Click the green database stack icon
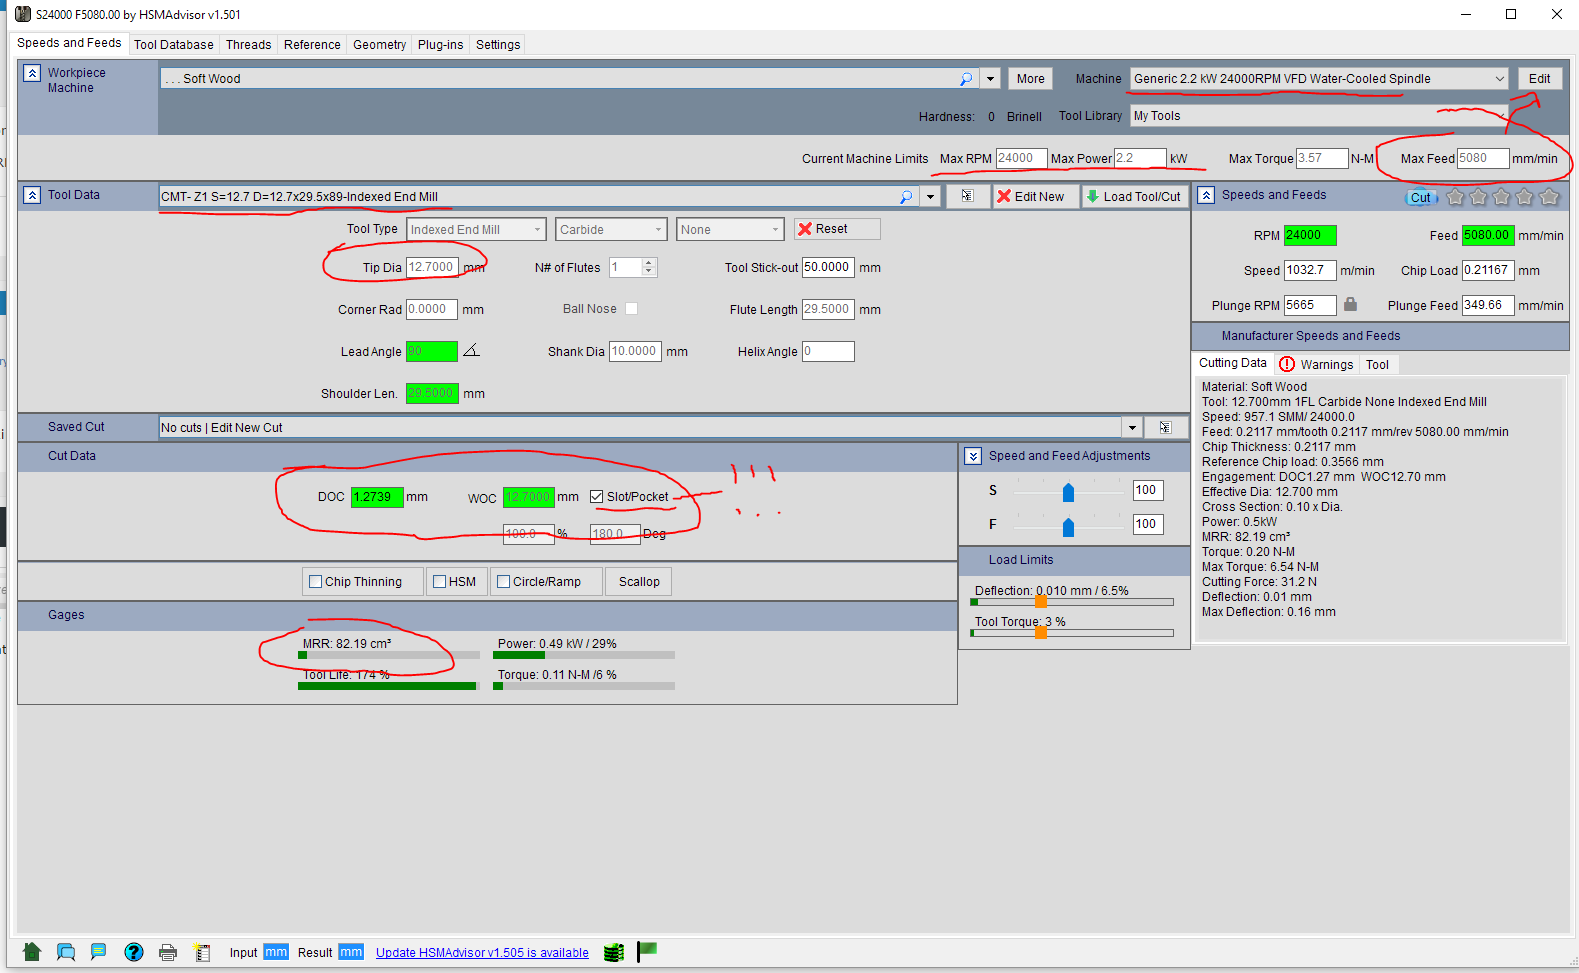This screenshot has width=1579, height=973. click(614, 952)
